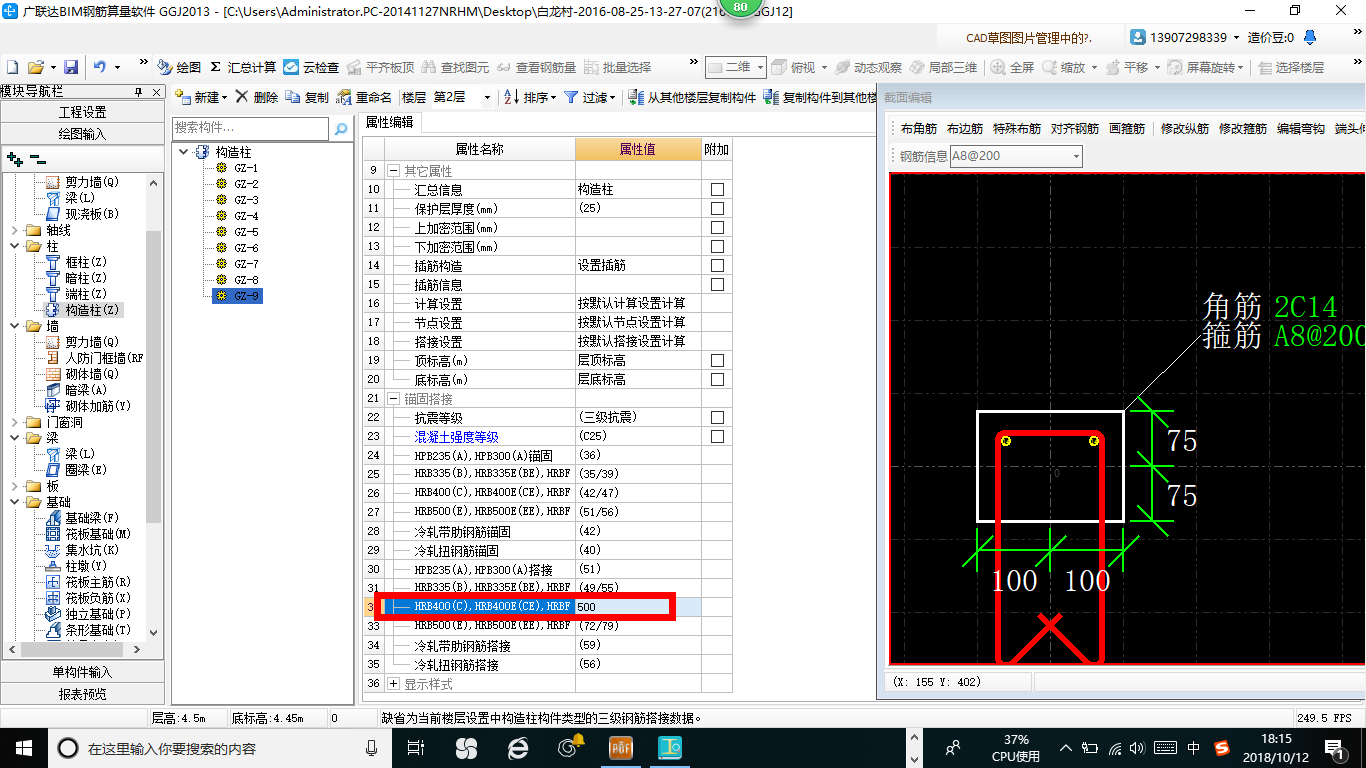Click 复制构件到其他楼层 copy-to-floor button

pyautogui.click(x=820, y=97)
